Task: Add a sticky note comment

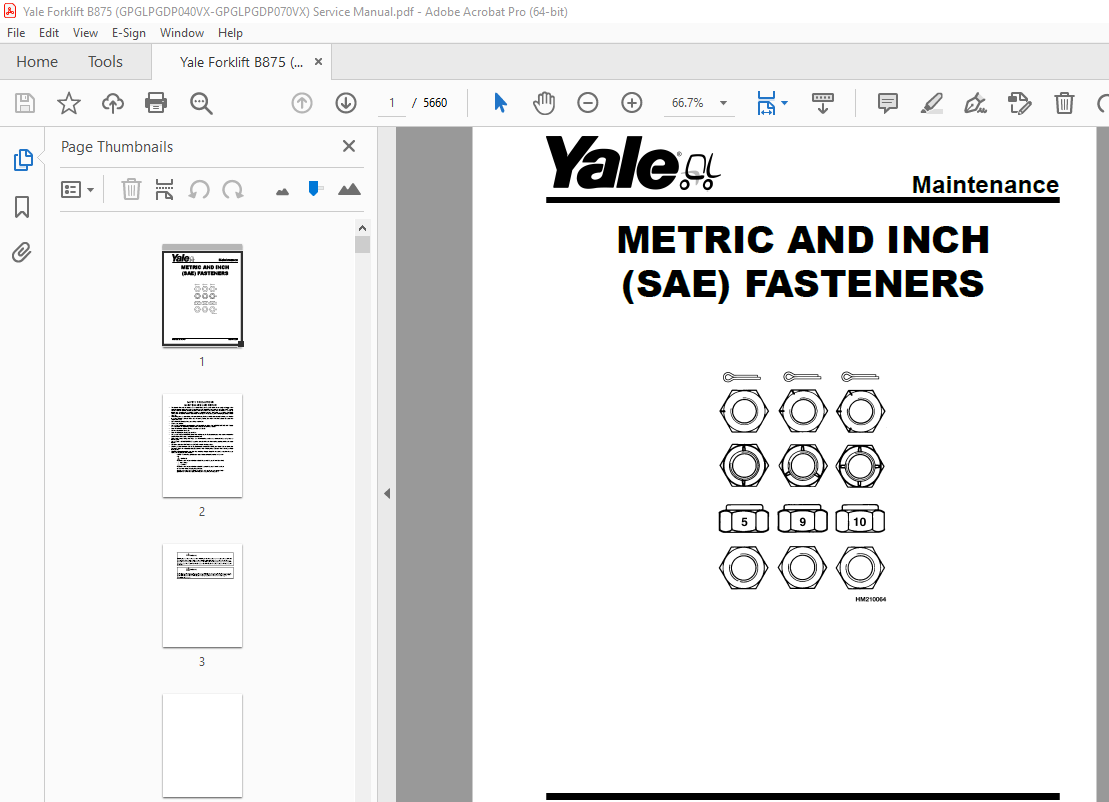Action: [888, 103]
